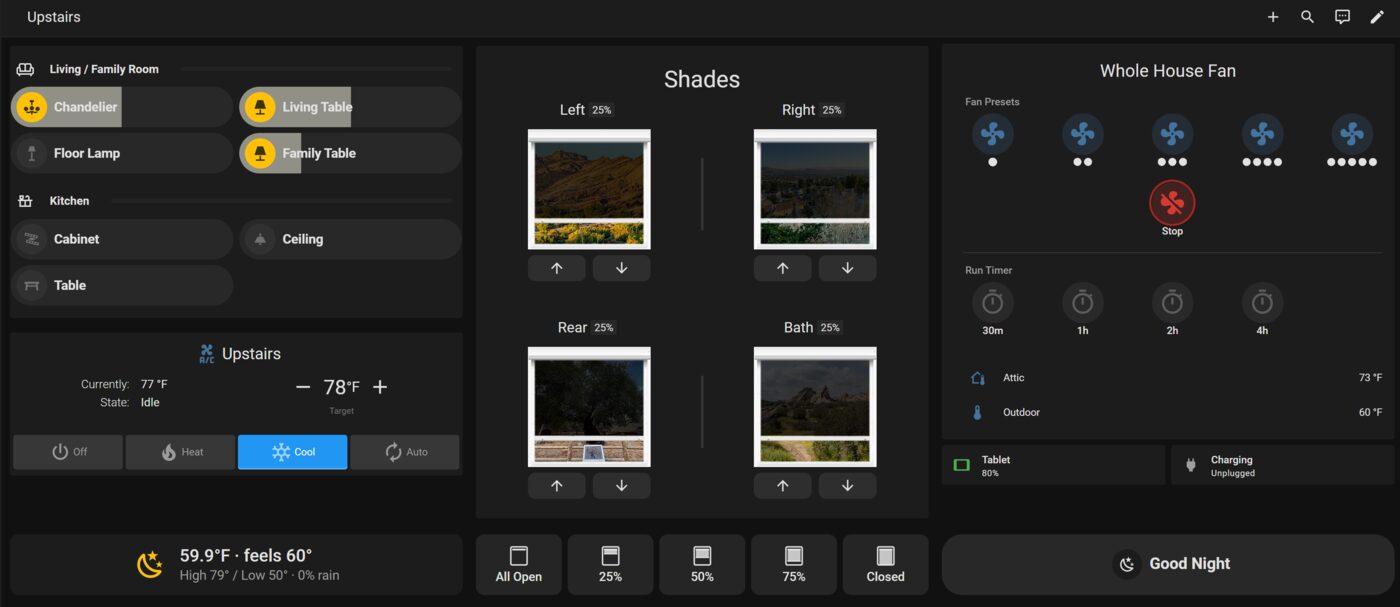This screenshot has width=1400, height=607.
Task: Turn on the Kitchen Table light
Action: coord(122,285)
